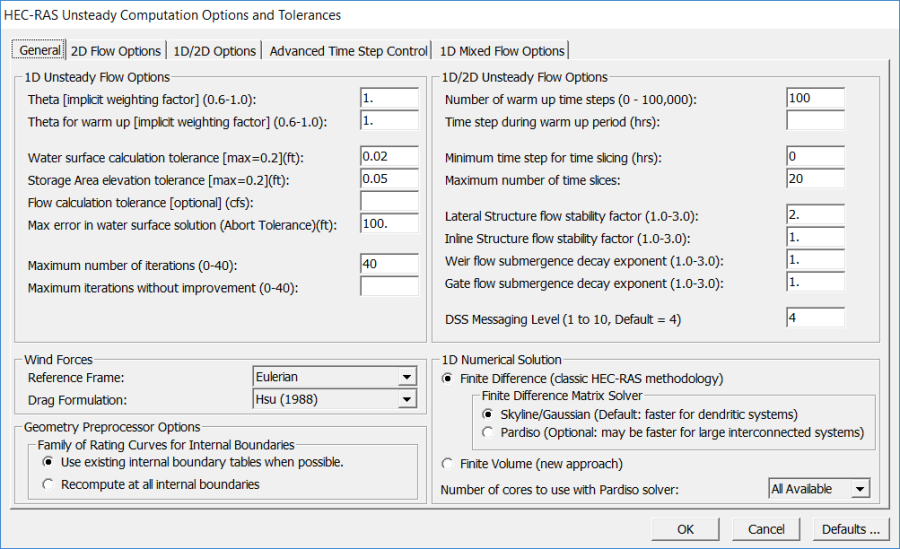Viewport: 900px width, 549px height.
Task: Click Time step during warm up field
Action: coord(815,121)
